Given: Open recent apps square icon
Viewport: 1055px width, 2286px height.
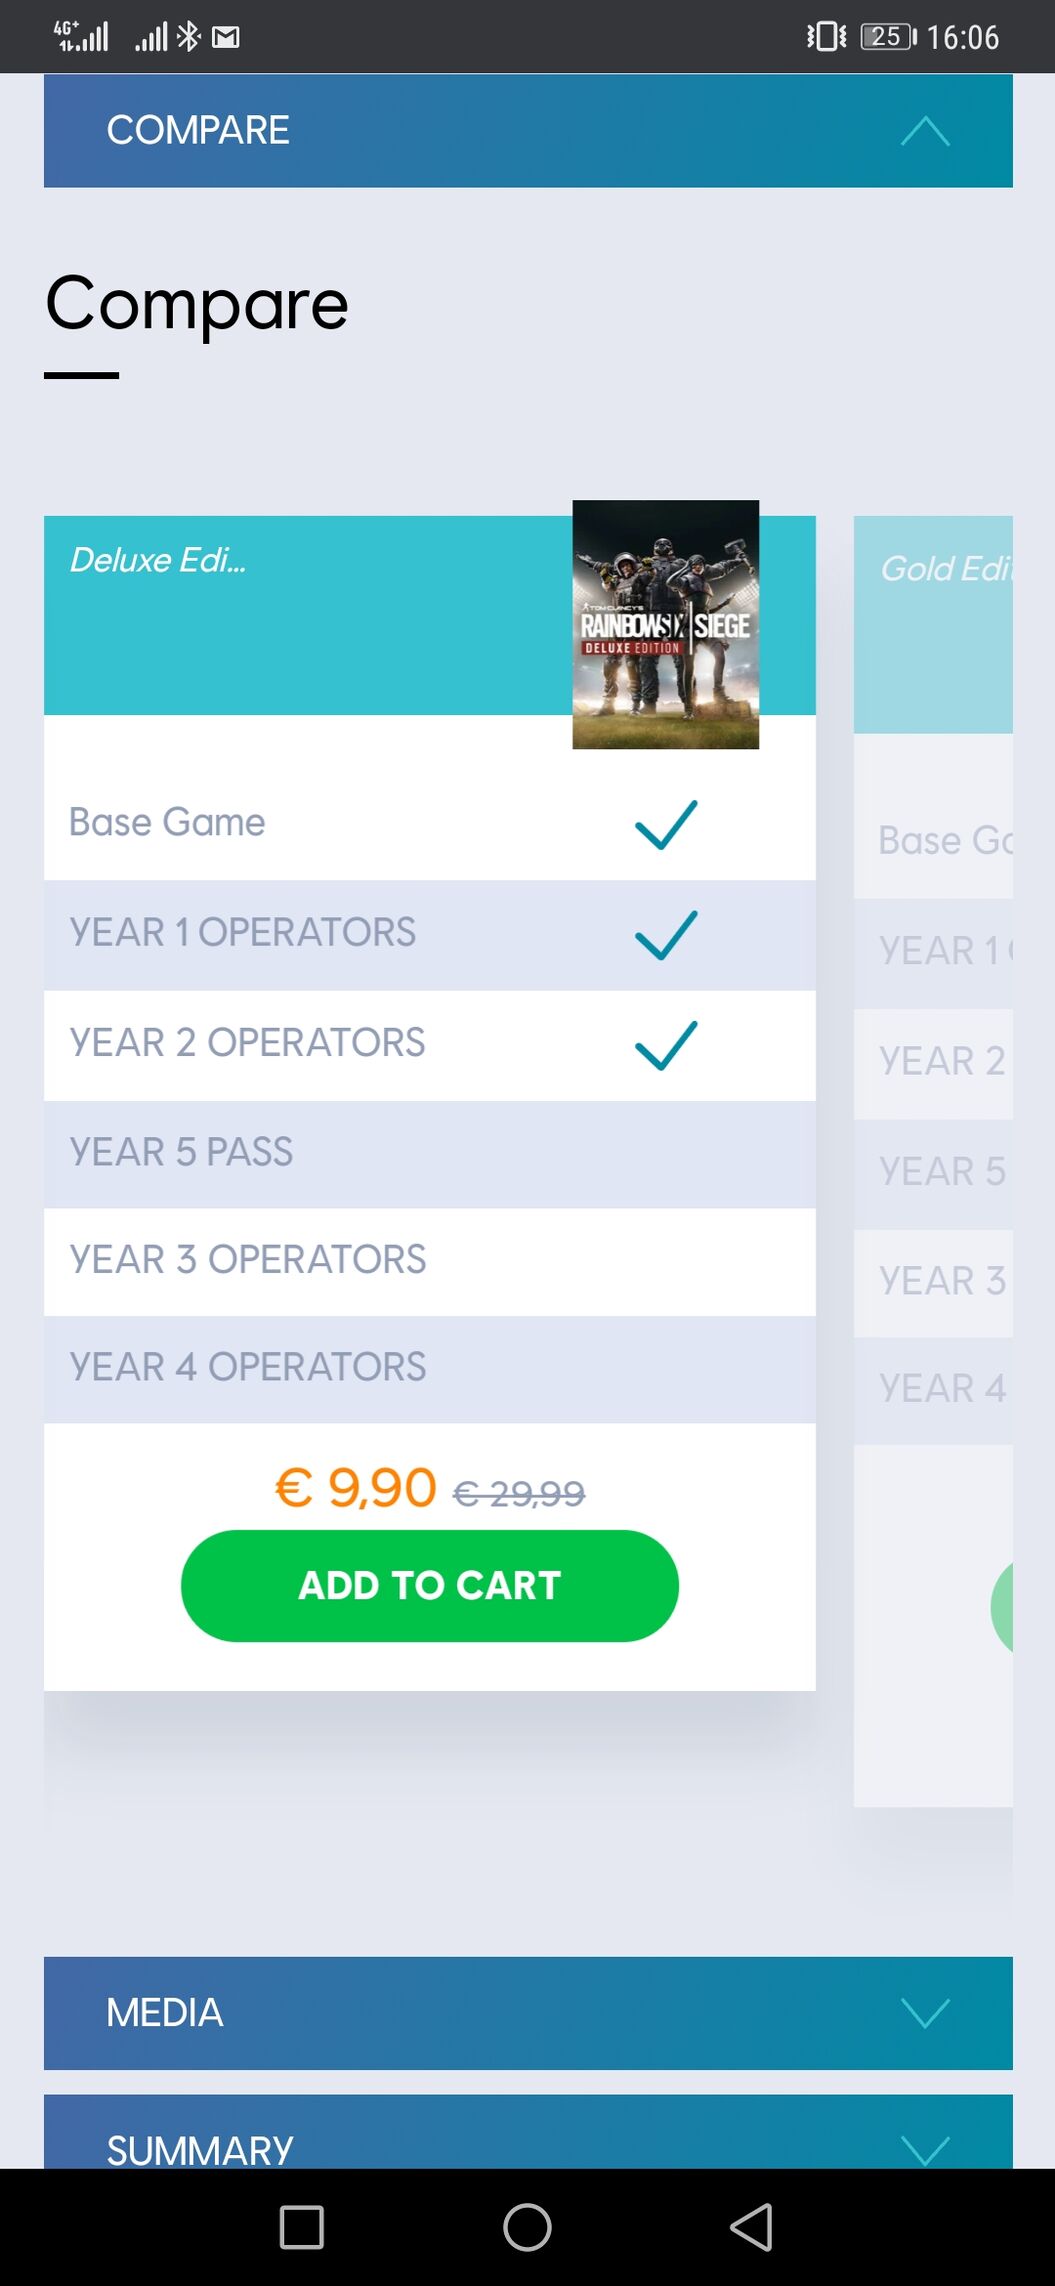Looking at the screenshot, I should point(301,2227).
